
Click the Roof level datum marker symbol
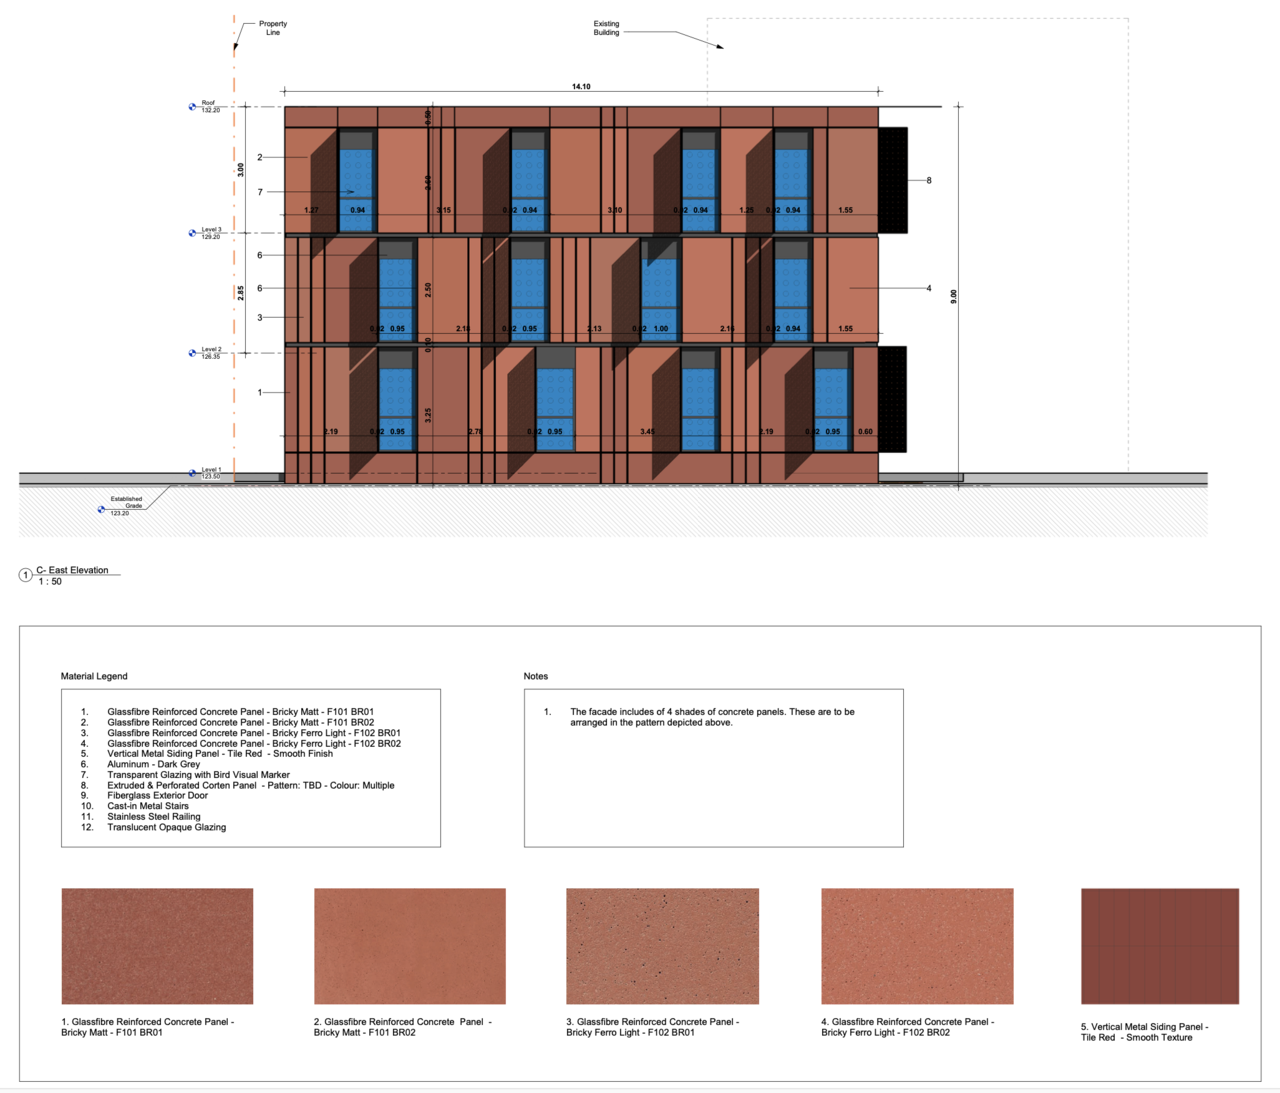[x=192, y=107]
